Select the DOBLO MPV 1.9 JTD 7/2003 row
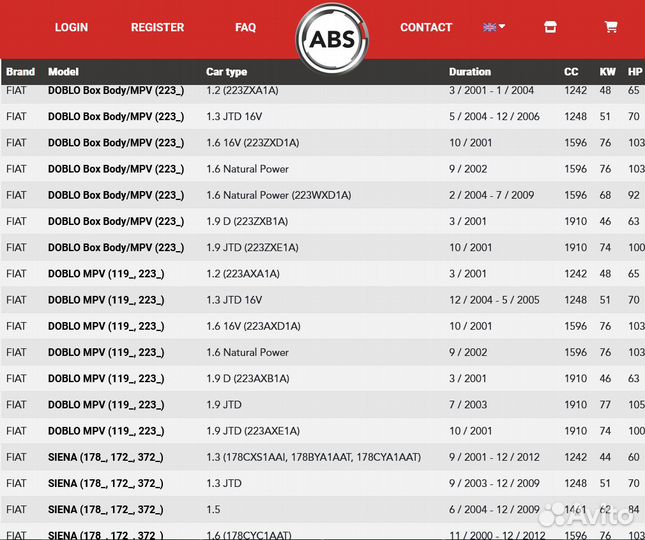Image resolution: width=645 pixels, height=540 pixels. tap(224, 405)
